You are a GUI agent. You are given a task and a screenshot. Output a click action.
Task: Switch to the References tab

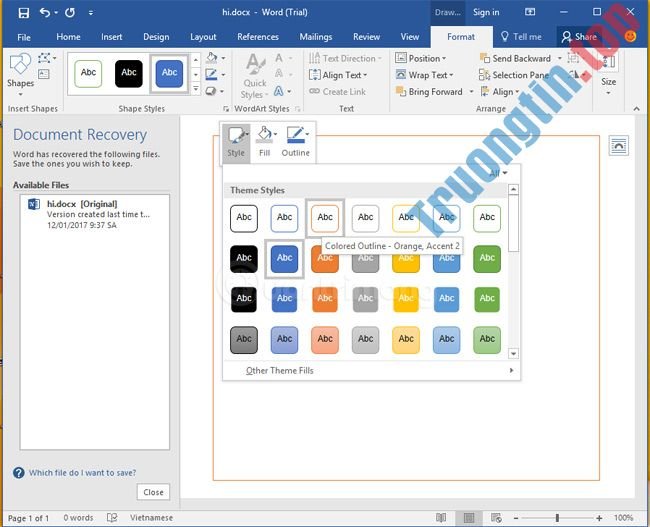(x=258, y=37)
